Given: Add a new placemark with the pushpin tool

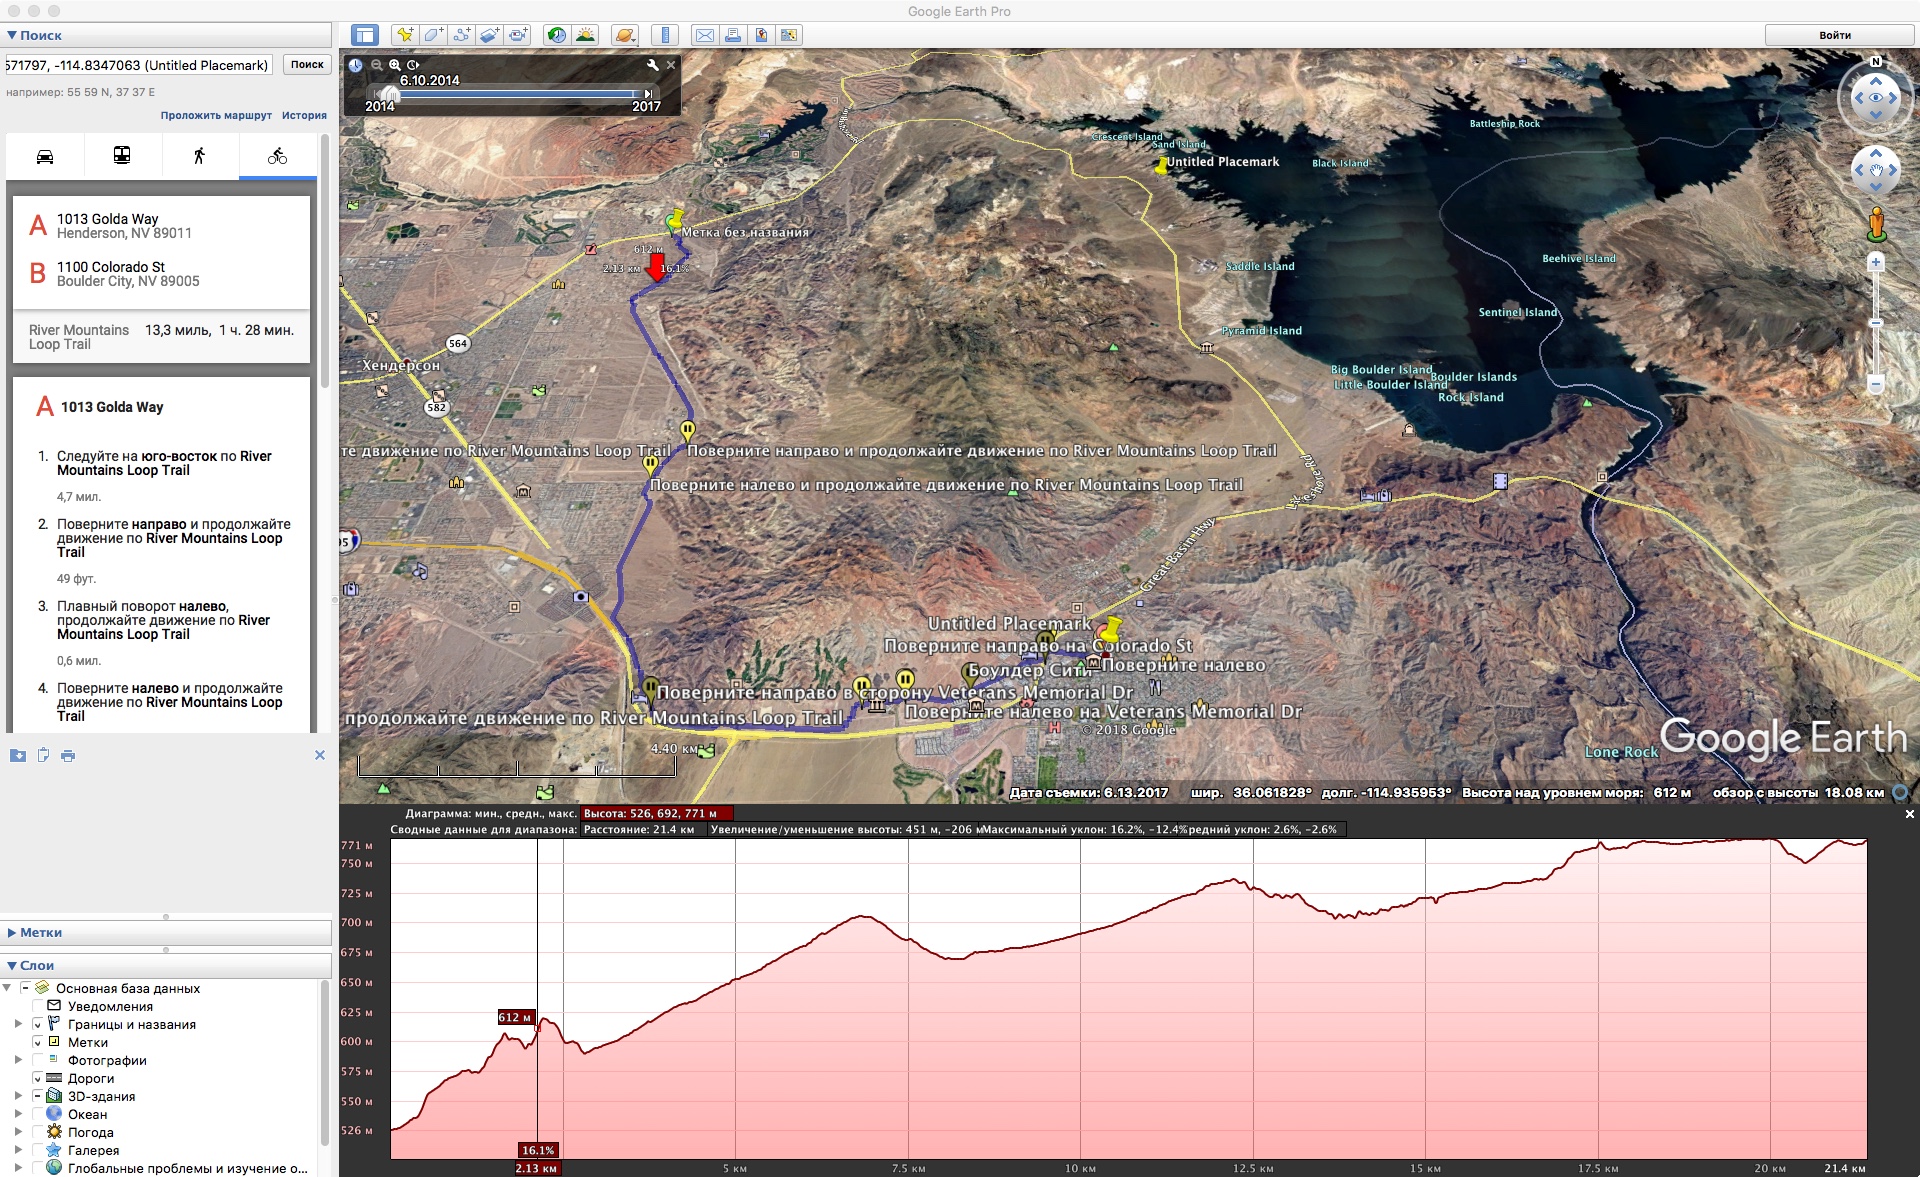Looking at the screenshot, I should (405, 35).
